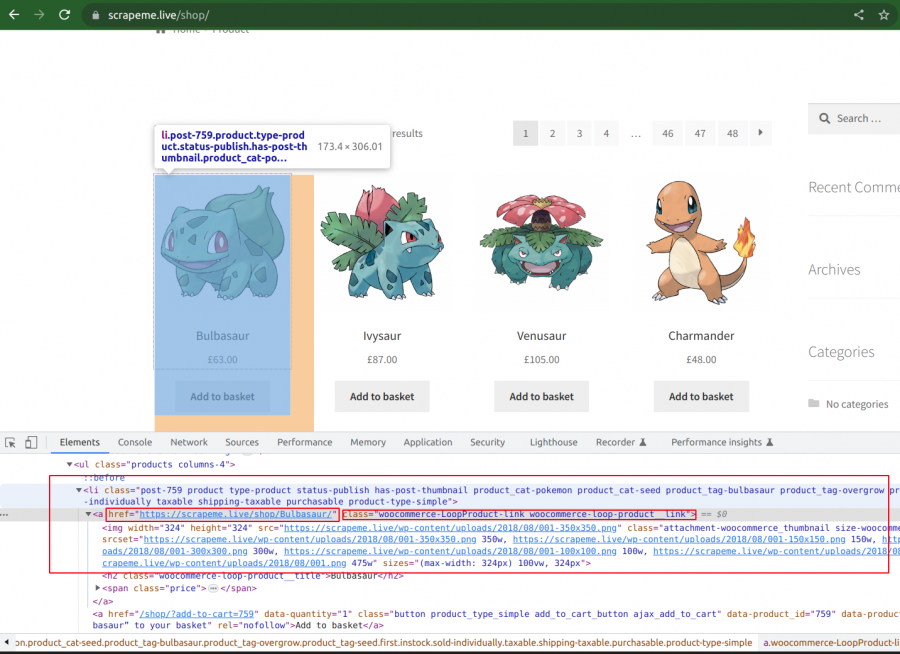Expand the ul products columns-4 node
Viewport: 900px width, 654px height.
coord(70,464)
